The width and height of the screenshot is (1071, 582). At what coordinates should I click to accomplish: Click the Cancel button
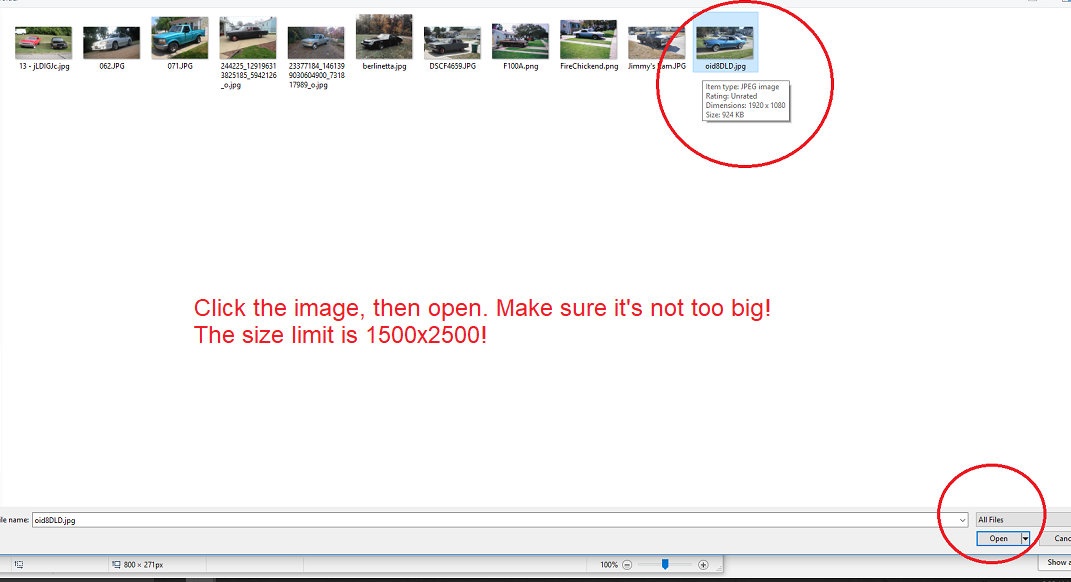click(x=1060, y=539)
